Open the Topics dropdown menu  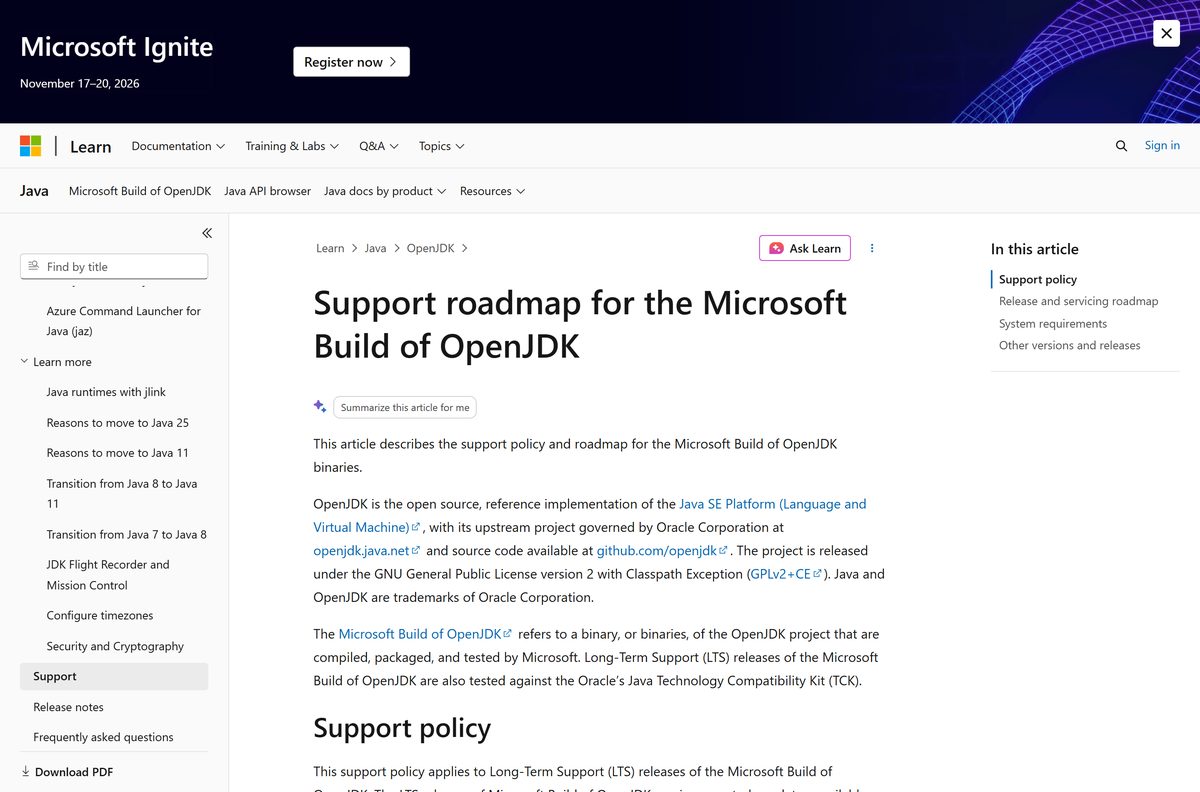pyautogui.click(x=442, y=146)
